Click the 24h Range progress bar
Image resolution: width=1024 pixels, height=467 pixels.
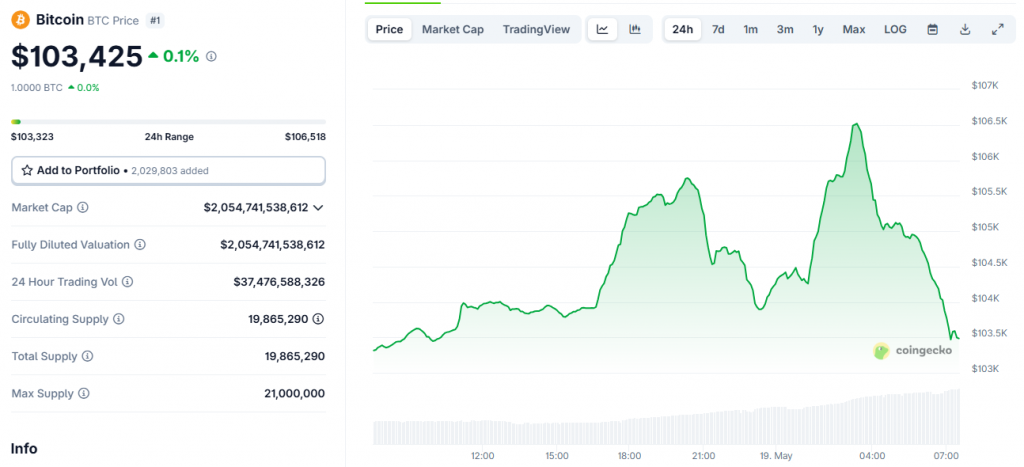[168, 121]
